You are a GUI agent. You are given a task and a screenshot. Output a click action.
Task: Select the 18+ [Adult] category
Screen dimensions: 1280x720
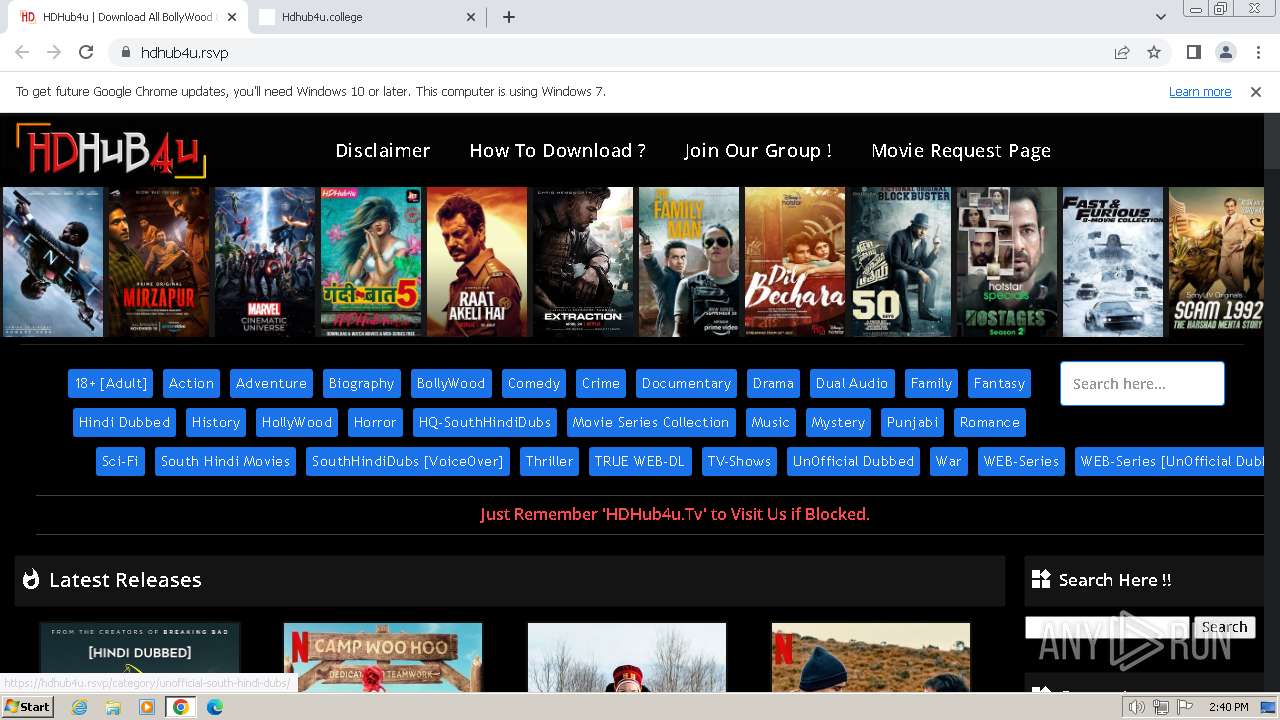click(111, 383)
